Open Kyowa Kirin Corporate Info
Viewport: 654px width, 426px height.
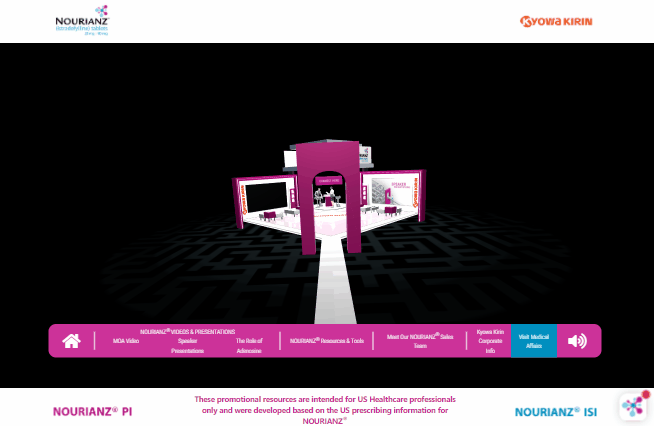coord(490,341)
